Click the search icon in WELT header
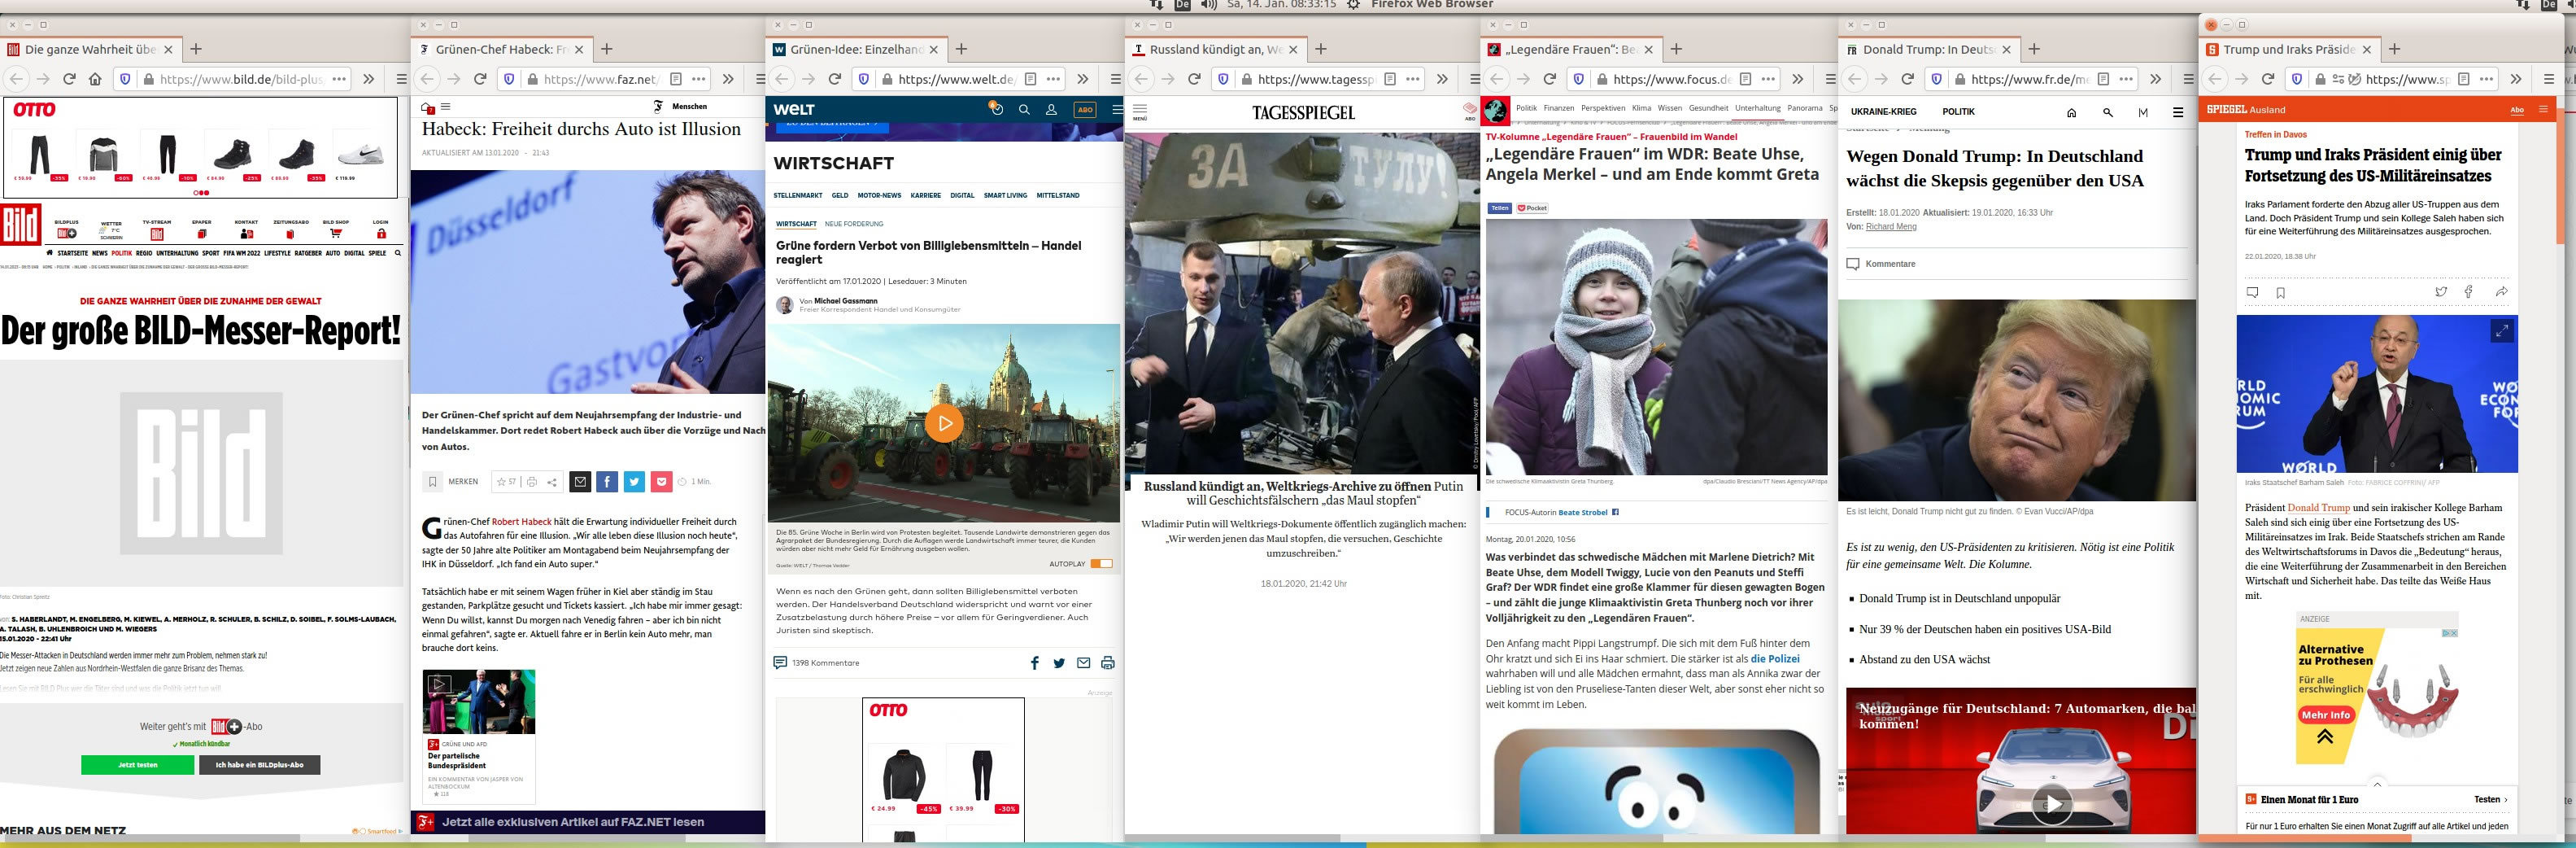 pyautogui.click(x=1024, y=110)
